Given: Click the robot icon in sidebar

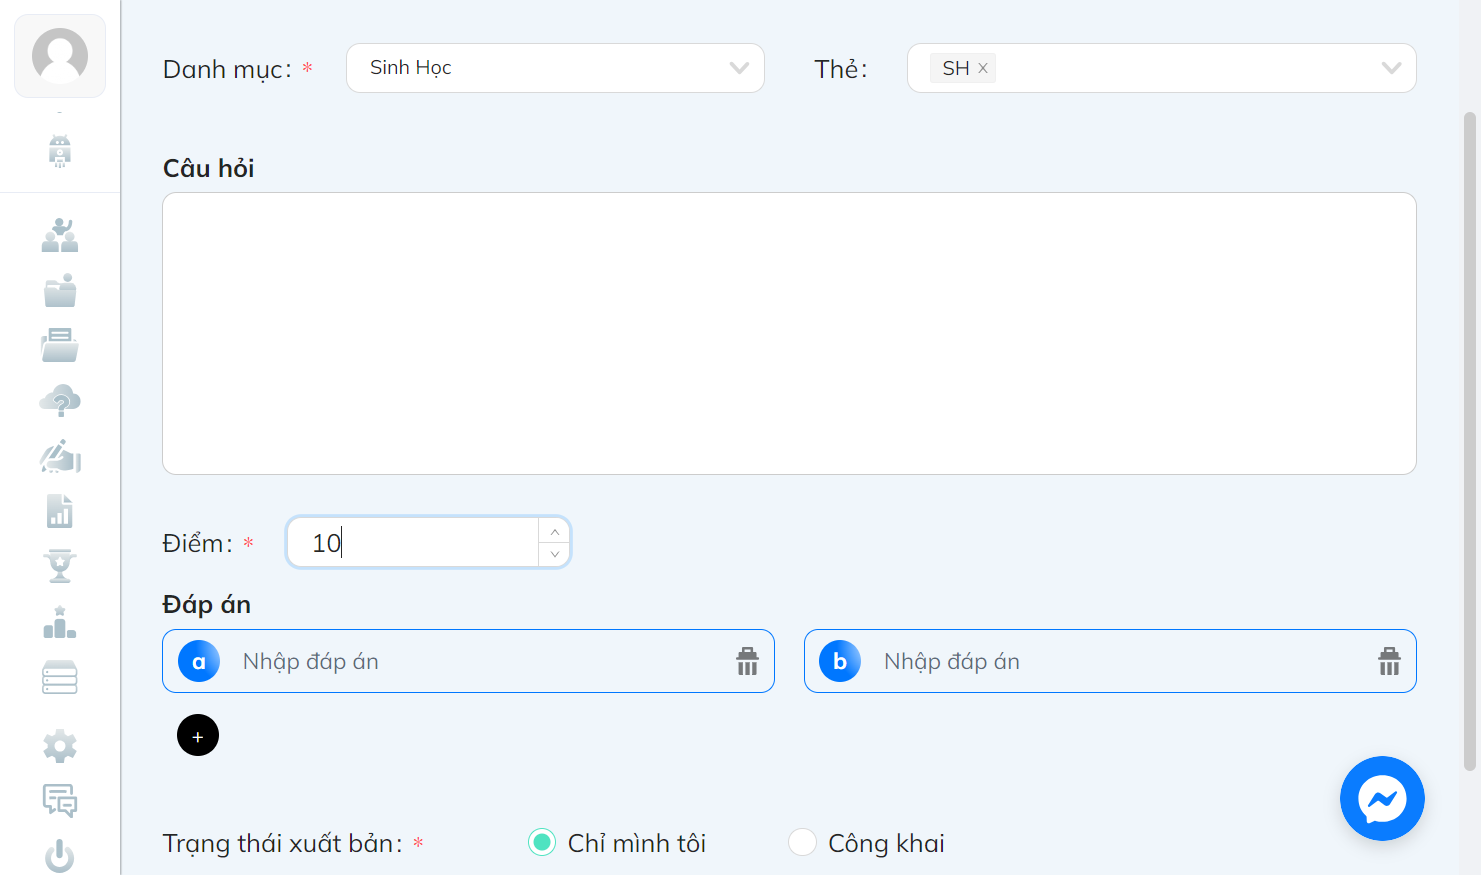Looking at the screenshot, I should click(x=60, y=151).
